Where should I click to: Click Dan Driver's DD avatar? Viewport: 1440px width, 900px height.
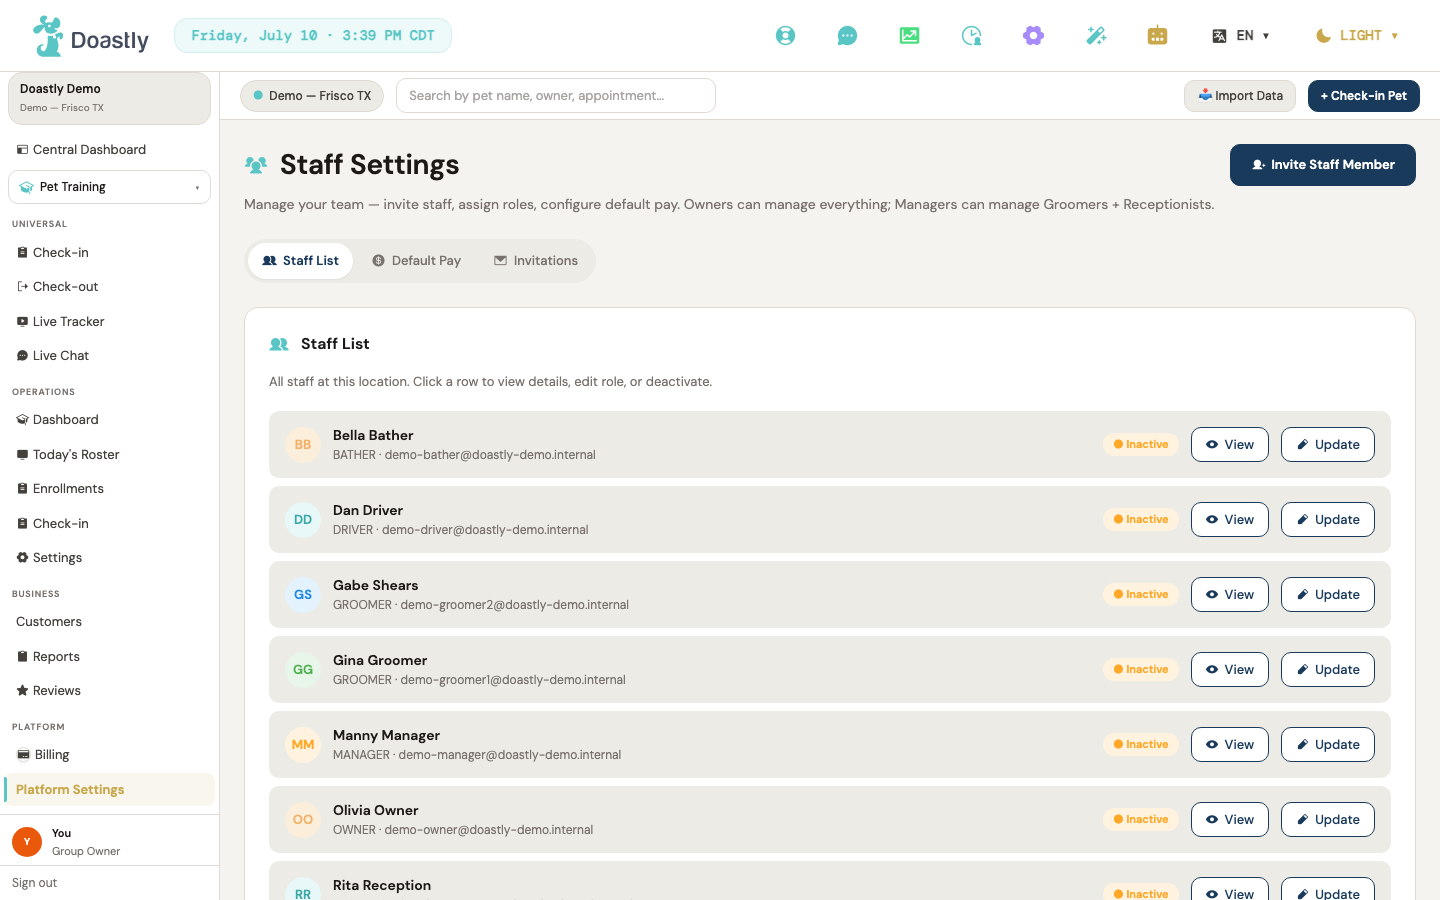(x=303, y=520)
